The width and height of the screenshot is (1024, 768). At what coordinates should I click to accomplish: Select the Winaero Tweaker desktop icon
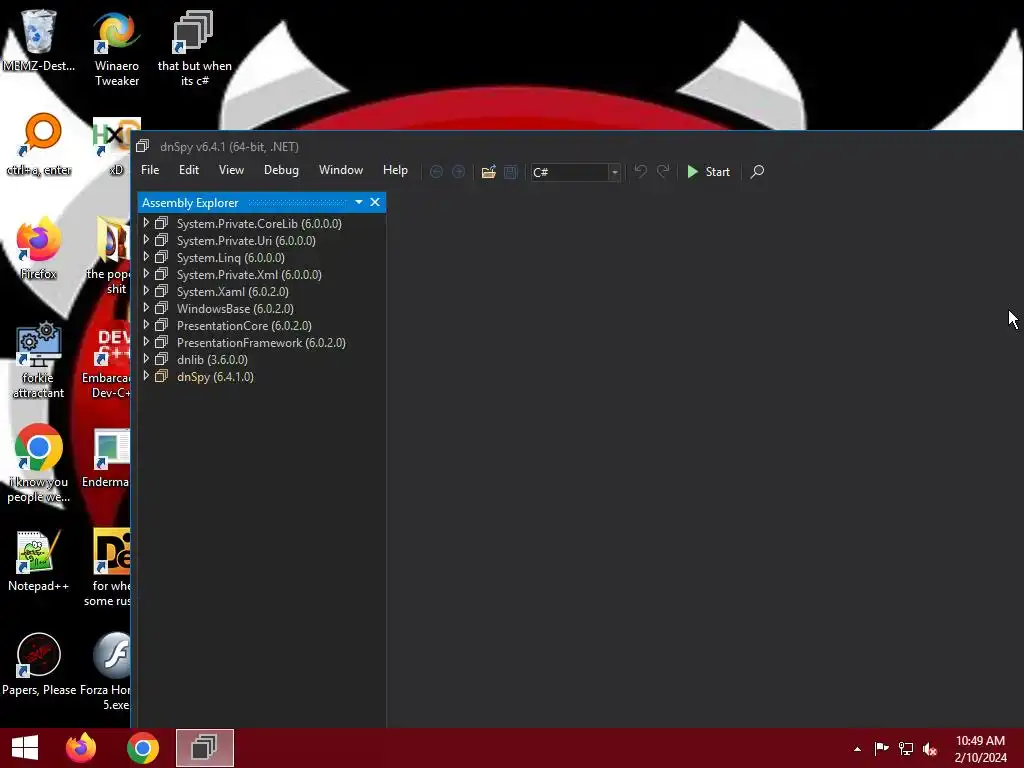coord(117,49)
